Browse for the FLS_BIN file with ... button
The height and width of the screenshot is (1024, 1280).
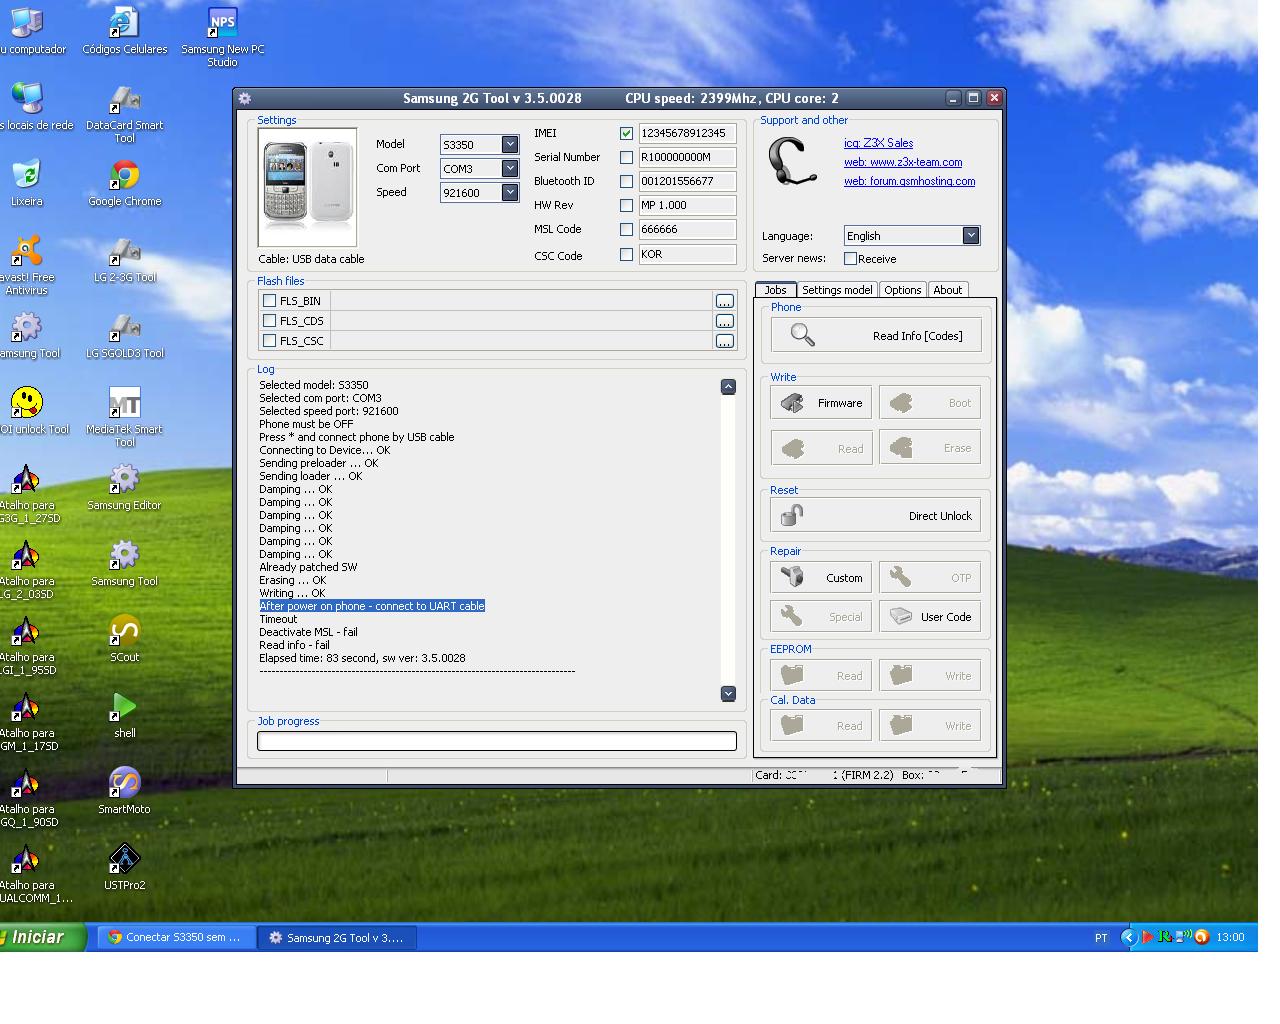point(725,301)
